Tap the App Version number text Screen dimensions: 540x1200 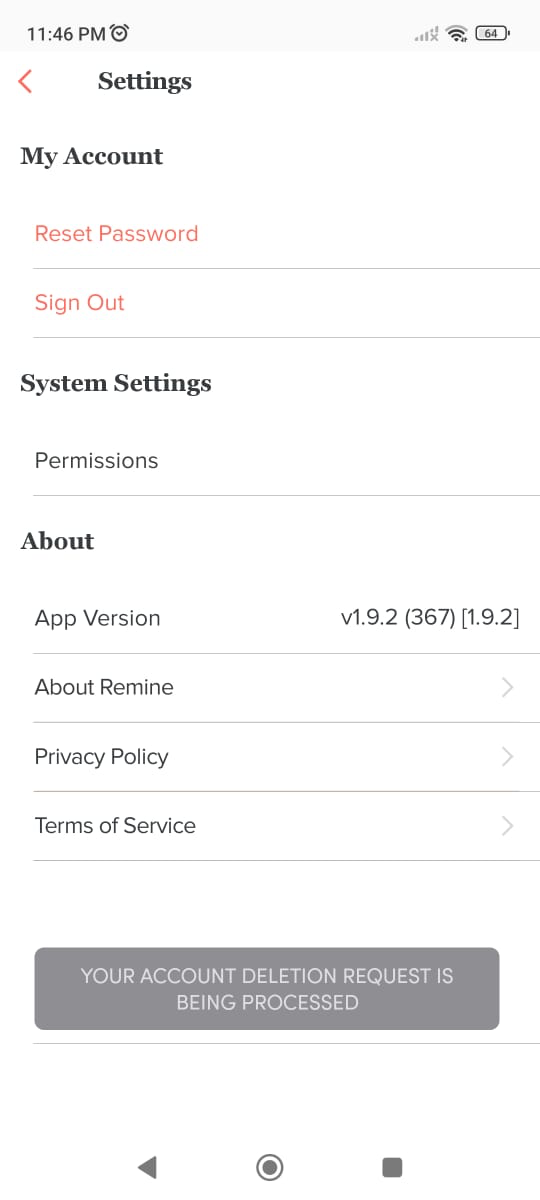430,618
